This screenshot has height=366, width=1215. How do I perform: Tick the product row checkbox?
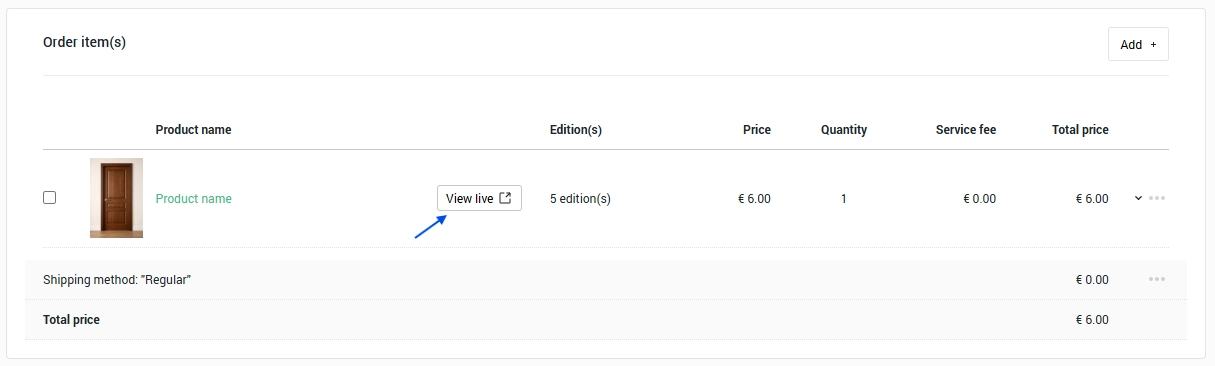click(49, 198)
